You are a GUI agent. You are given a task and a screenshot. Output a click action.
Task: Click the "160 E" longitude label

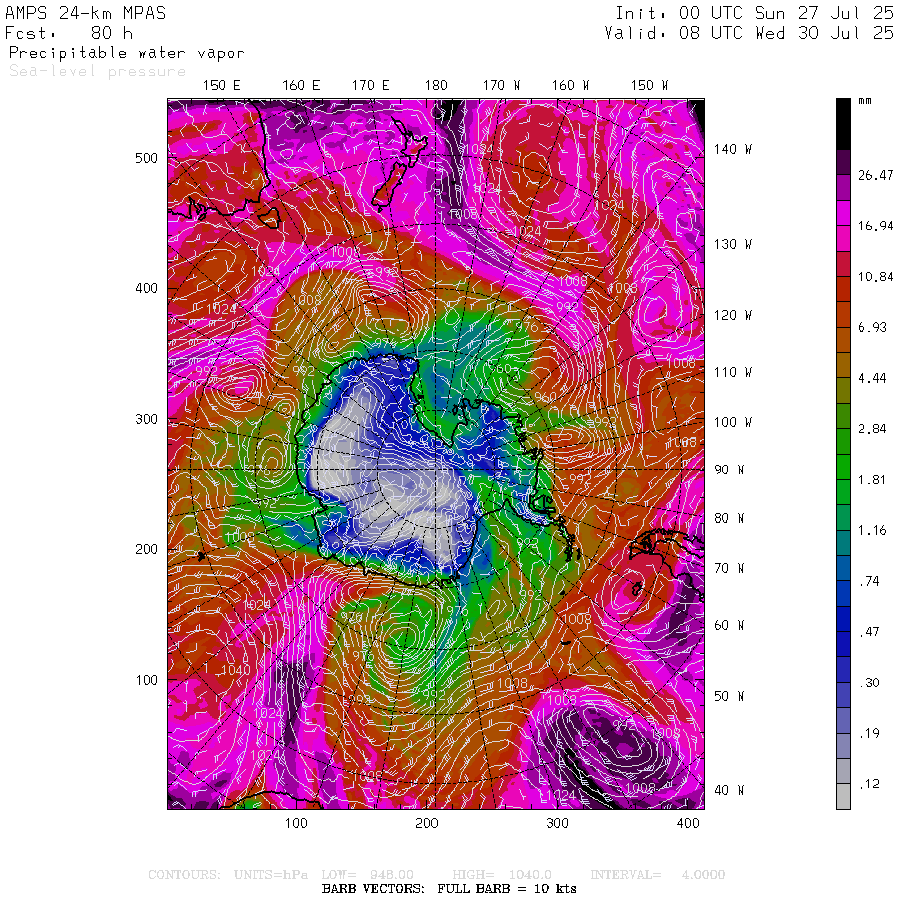pyautogui.click(x=301, y=86)
